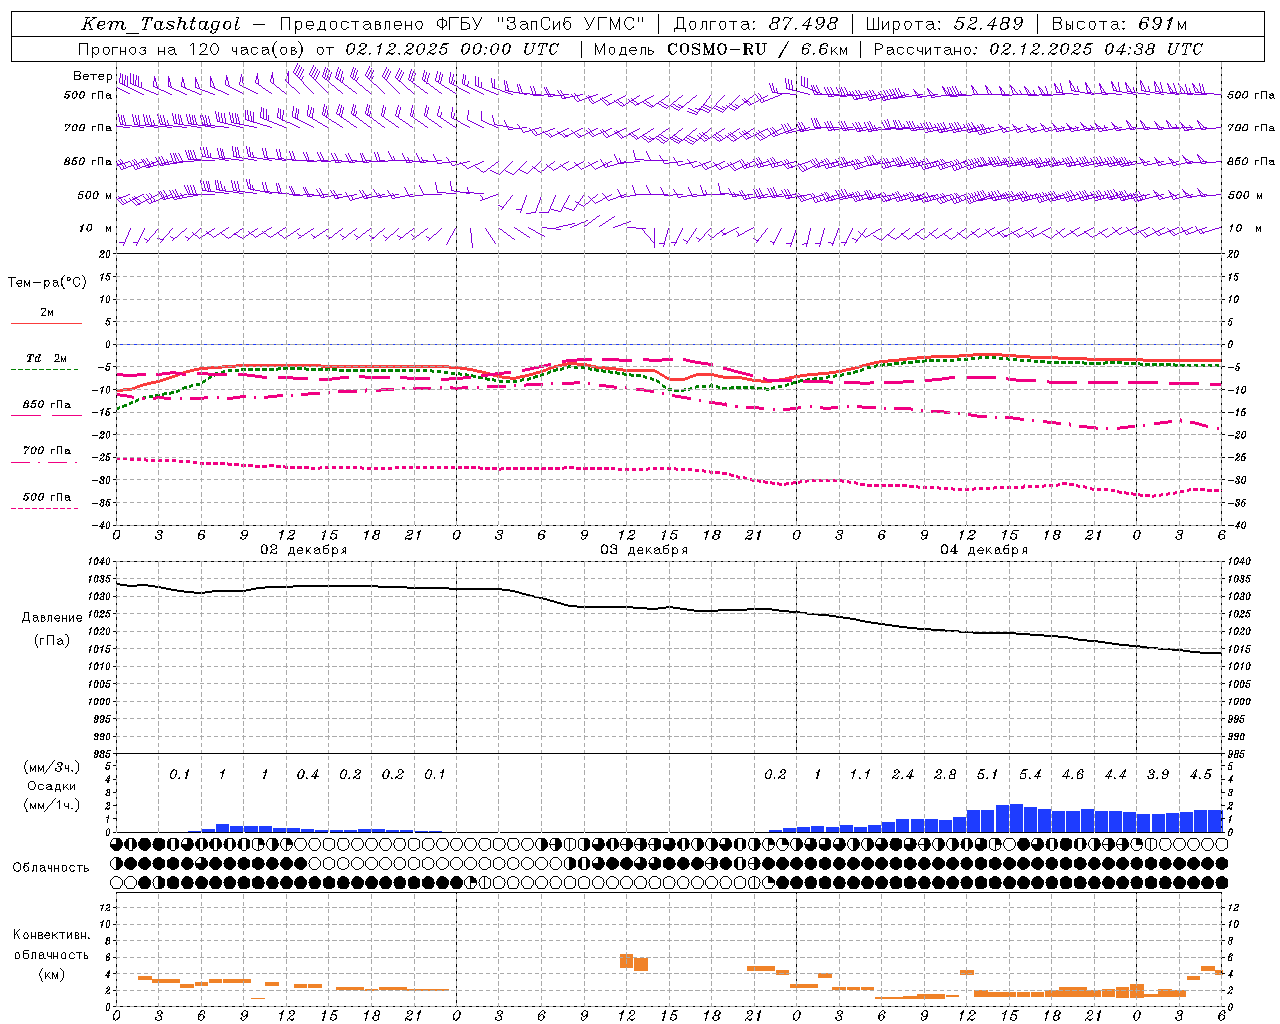Click the precipitation value '2.8'
1280x1024 pixels.
(x=945, y=774)
